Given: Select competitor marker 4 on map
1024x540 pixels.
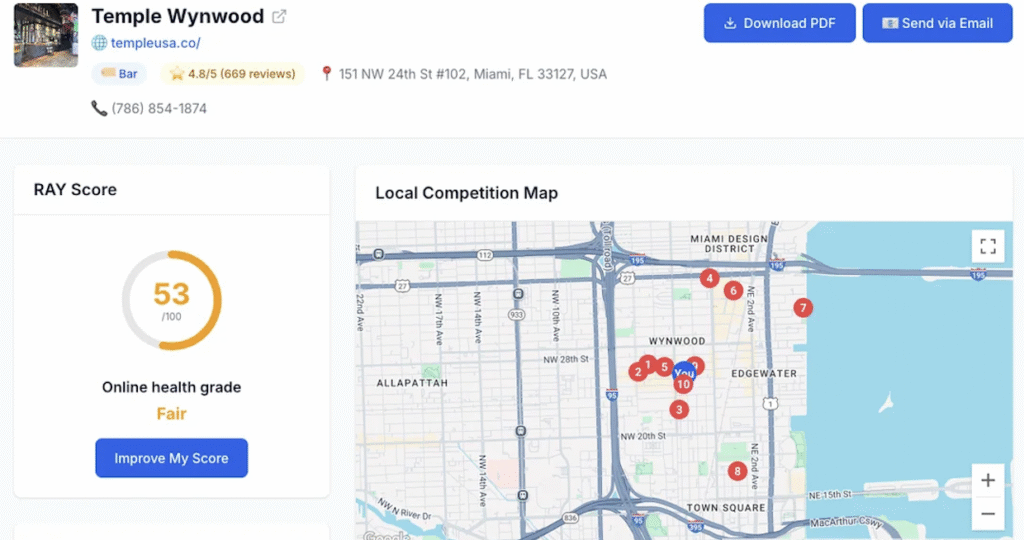Looking at the screenshot, I should (709, 278).
